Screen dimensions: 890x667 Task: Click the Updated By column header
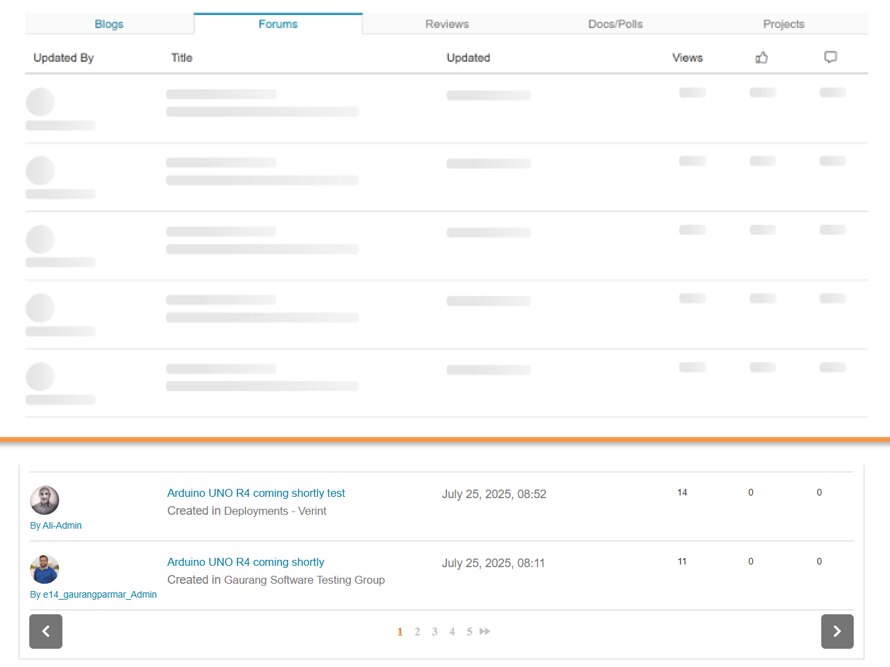pos(64,57)
